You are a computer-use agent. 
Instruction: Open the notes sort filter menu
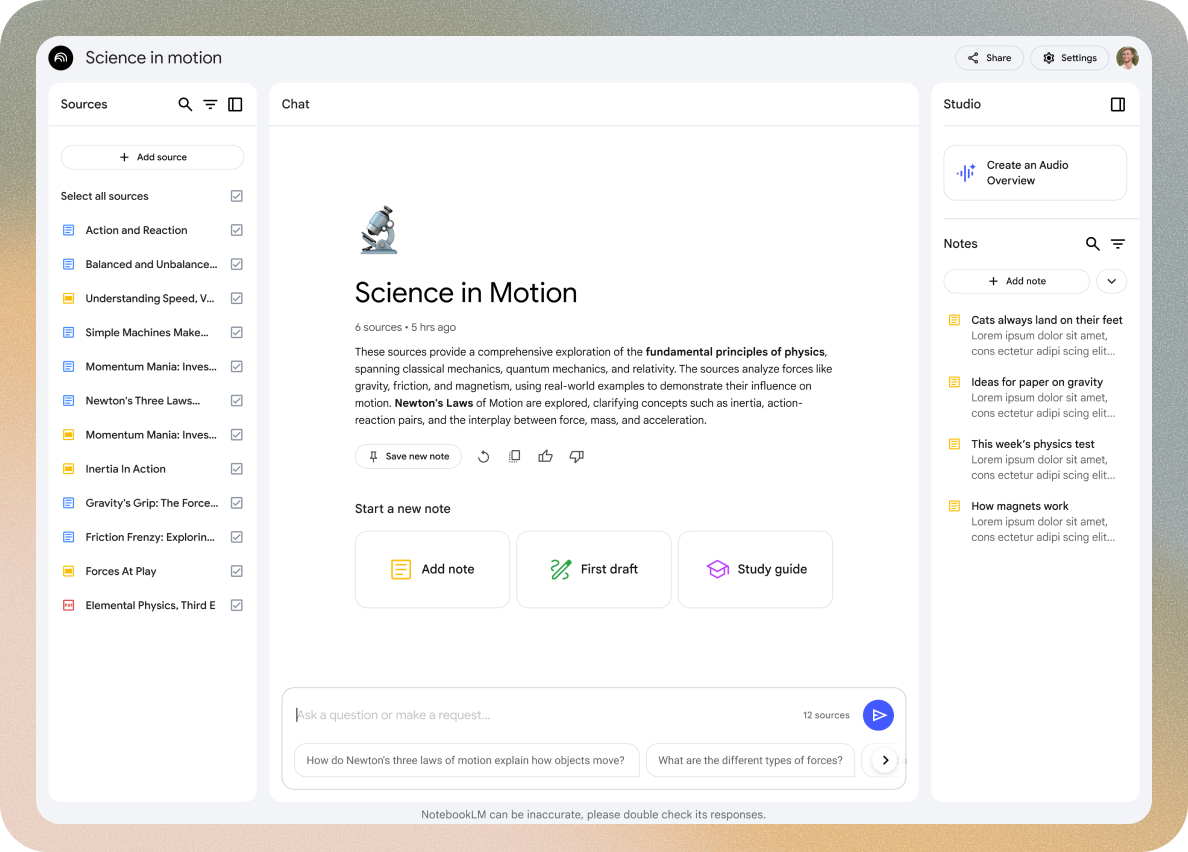[x=1118, y=244]
